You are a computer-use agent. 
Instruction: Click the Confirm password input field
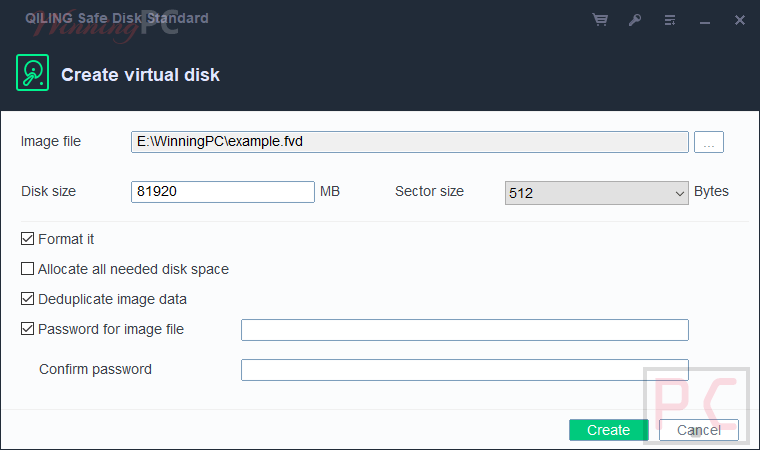[x=465, y=370]
